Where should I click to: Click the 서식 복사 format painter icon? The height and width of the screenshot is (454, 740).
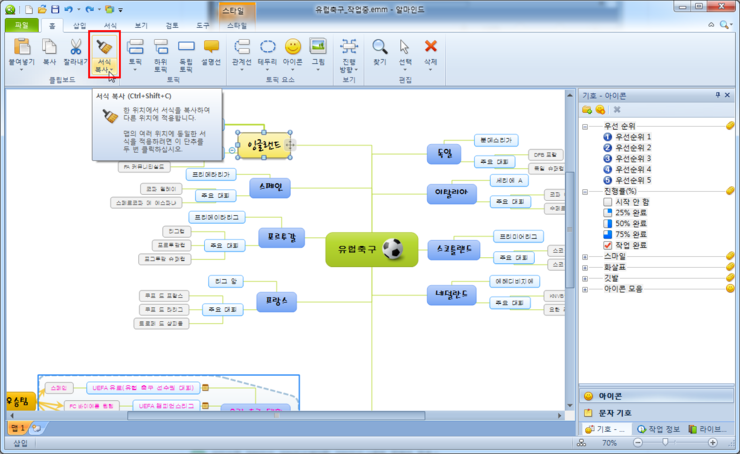pos(104,47)
